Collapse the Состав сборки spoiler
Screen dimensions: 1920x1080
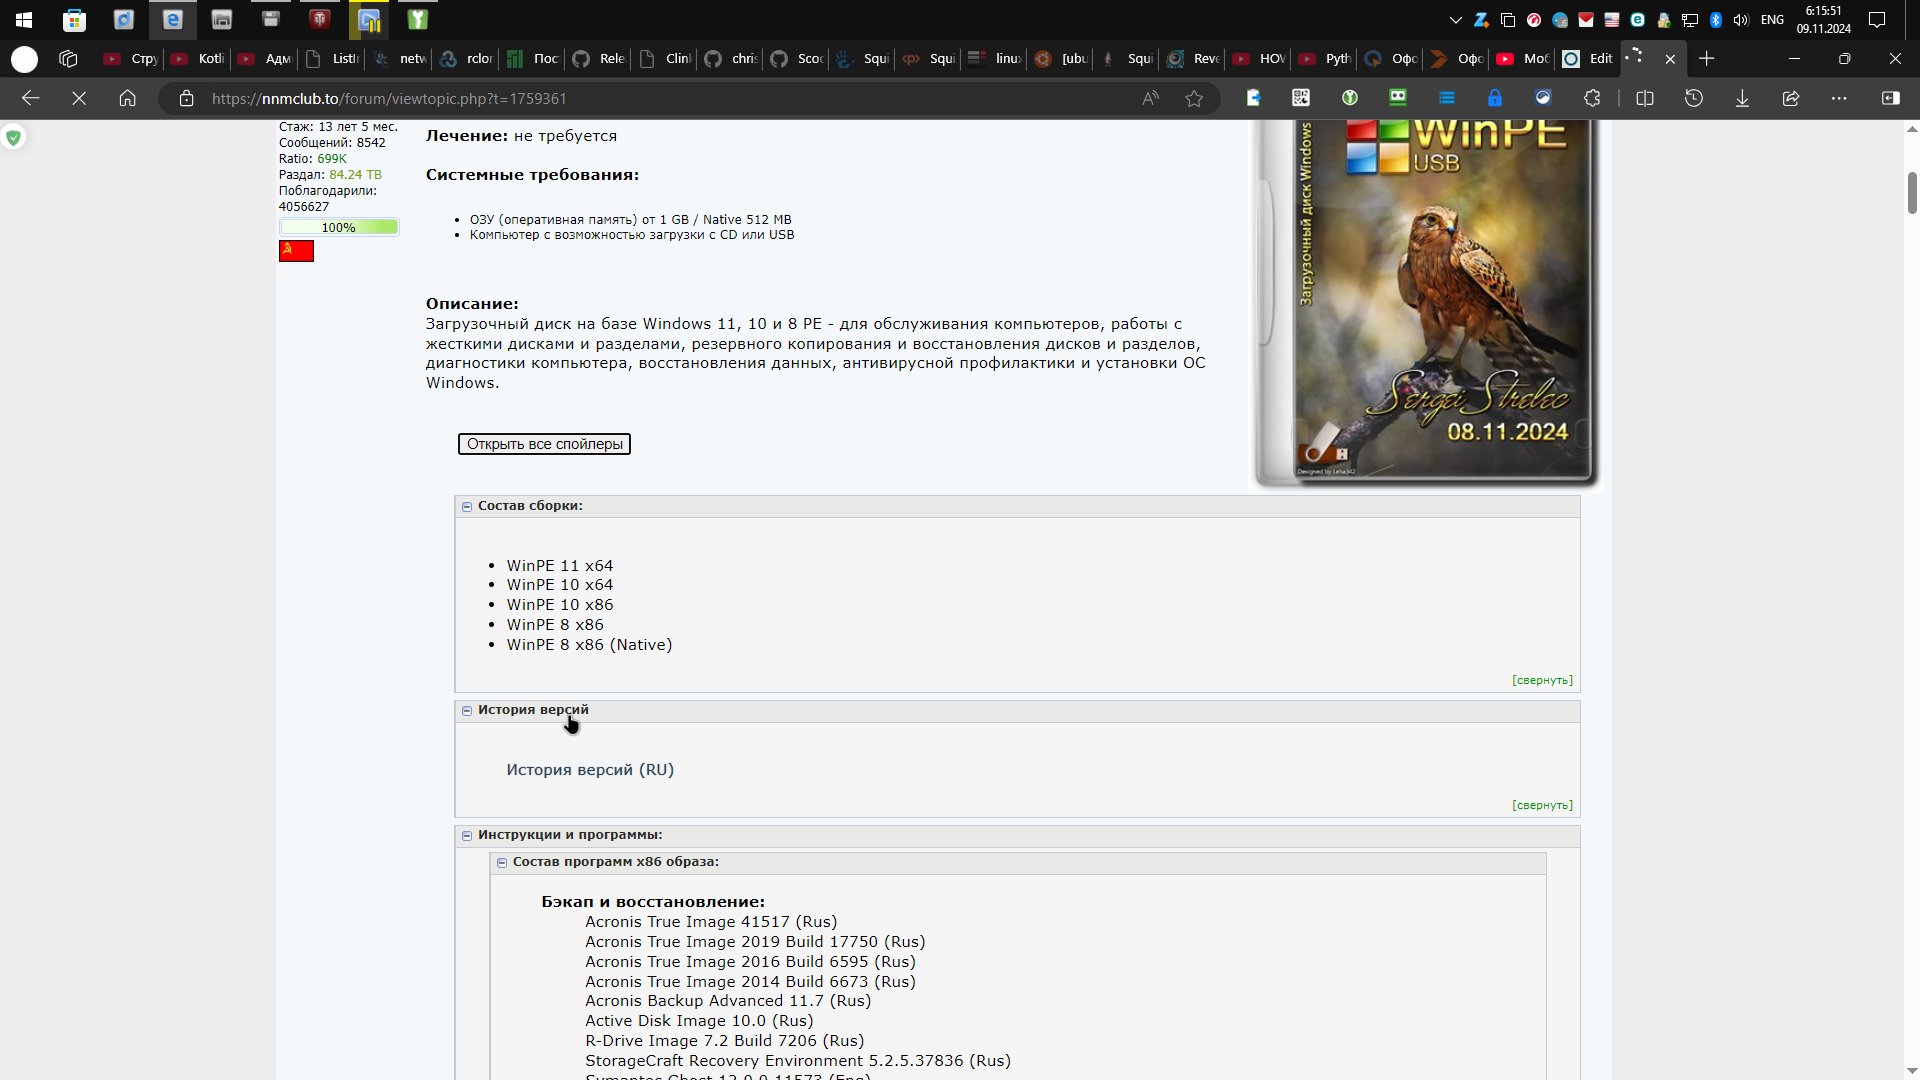tap(467, 507)
